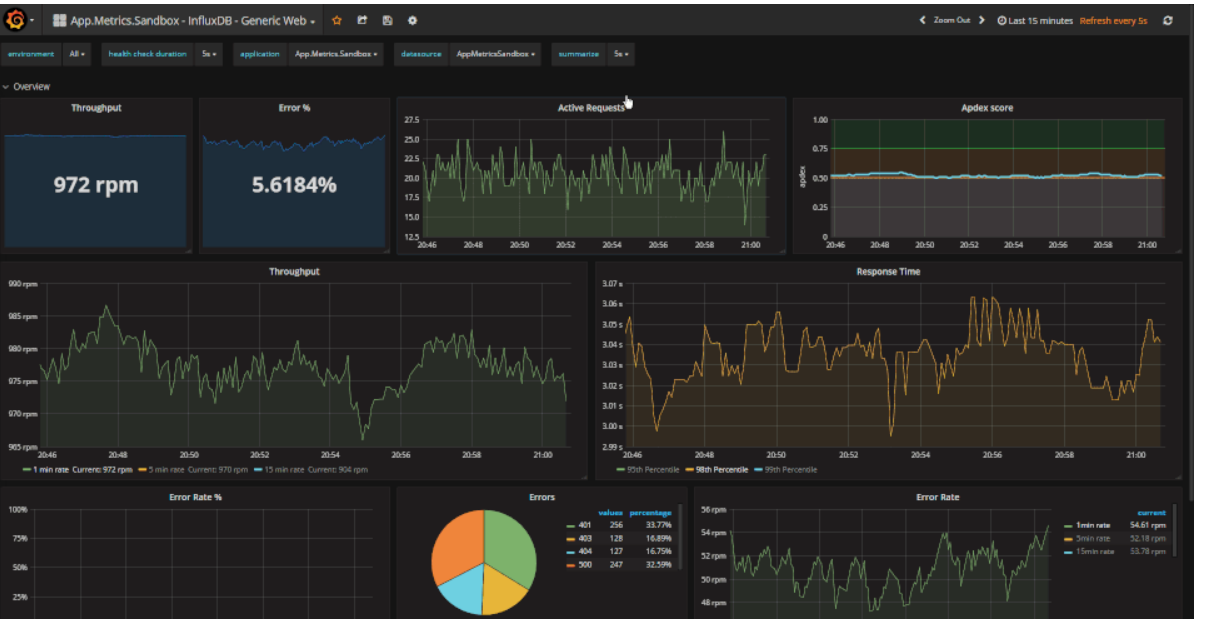
Task: Open the share dashboard icon
Action: [x=361, y=19]
